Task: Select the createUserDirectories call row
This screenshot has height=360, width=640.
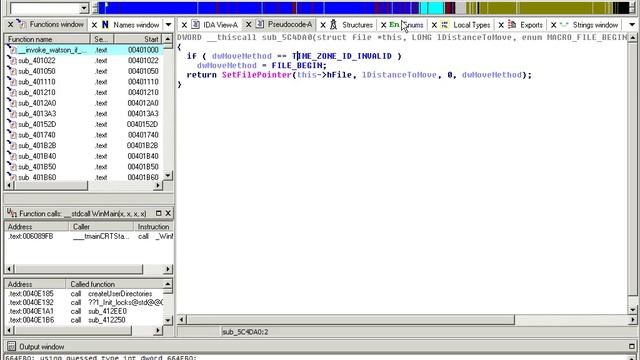Action: (x=84, y=294)
